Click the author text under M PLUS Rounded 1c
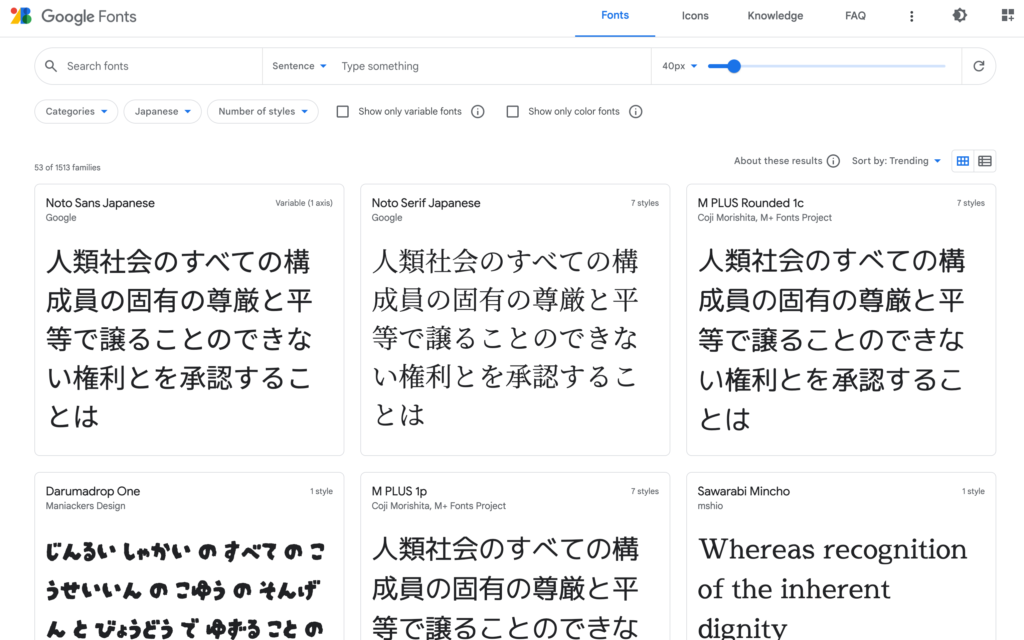Image resolution: width=1024 pixels, height=640 pixels. [765, 218]
